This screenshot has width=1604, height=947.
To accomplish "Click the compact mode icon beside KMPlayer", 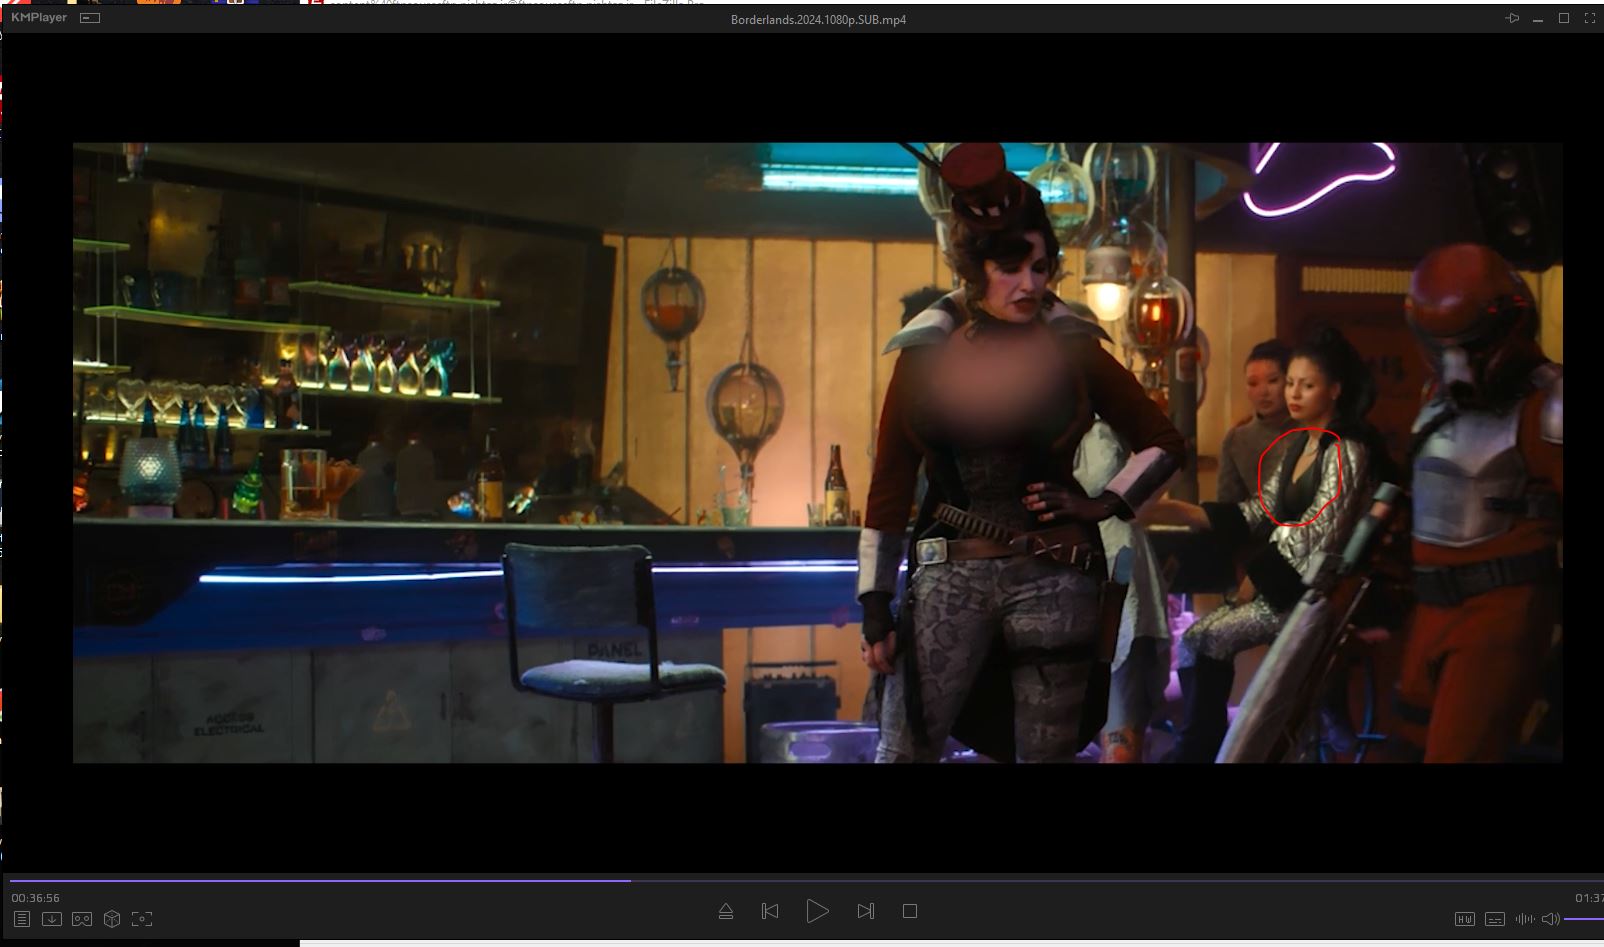I will point(90,18).
